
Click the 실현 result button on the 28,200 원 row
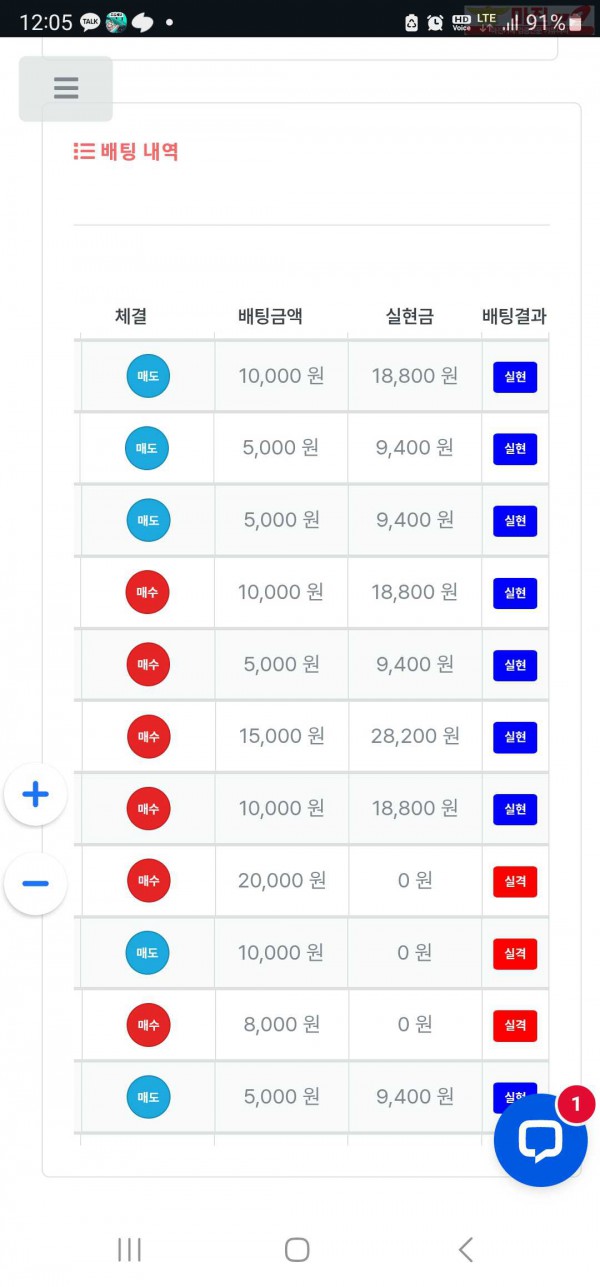514,737
